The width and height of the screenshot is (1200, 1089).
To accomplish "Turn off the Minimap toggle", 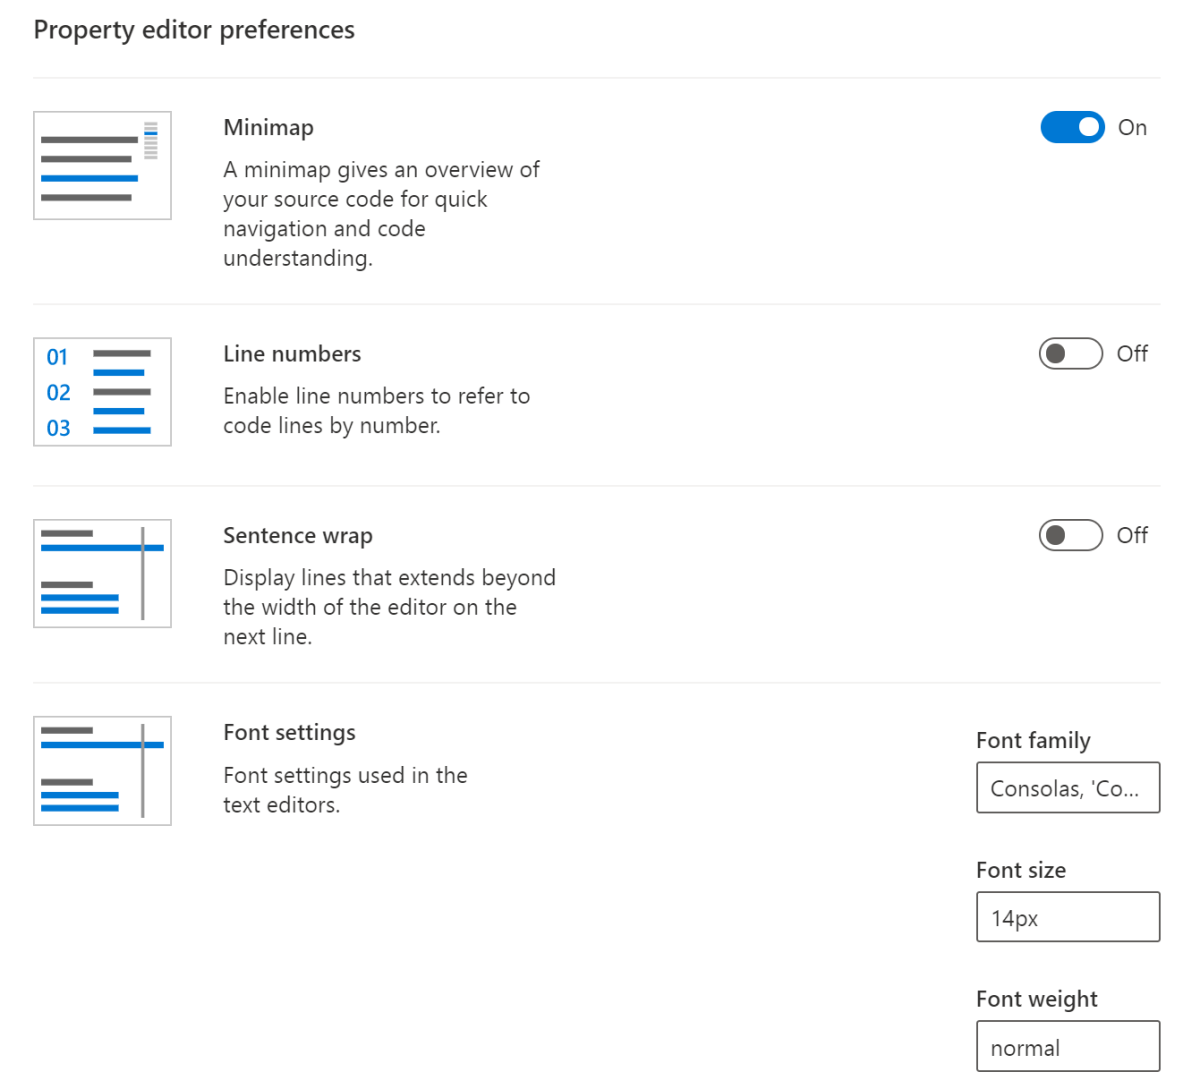I will click(1072, 127).
